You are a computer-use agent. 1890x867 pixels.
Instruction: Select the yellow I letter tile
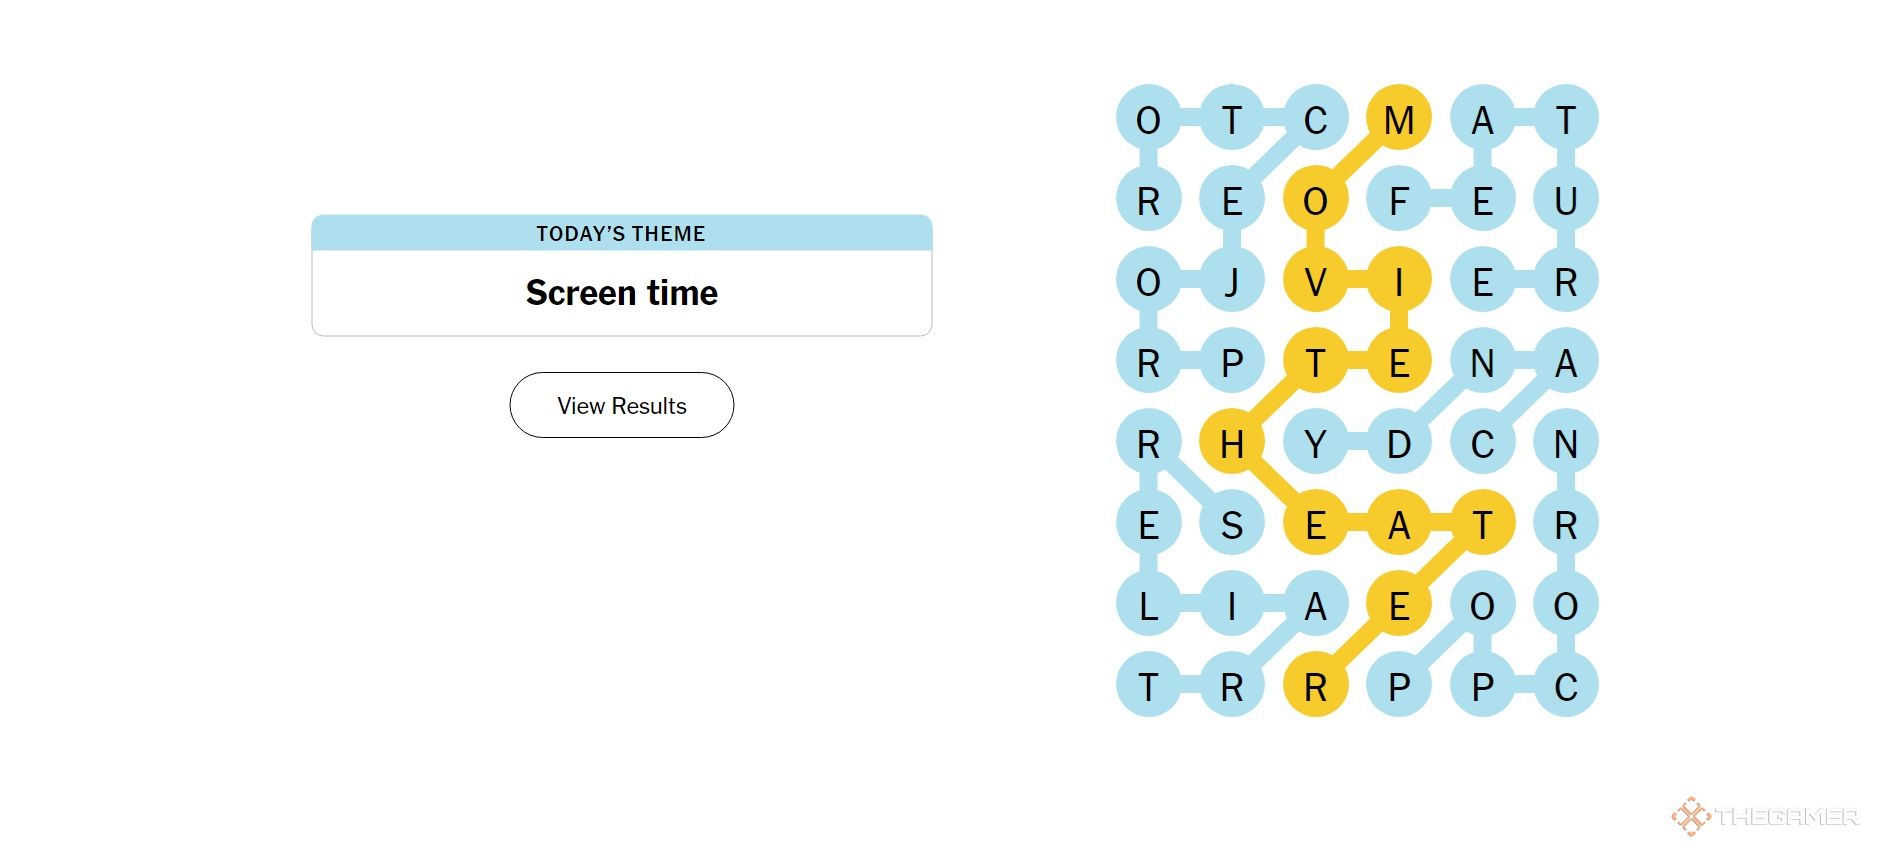[x=1399, y=281]
